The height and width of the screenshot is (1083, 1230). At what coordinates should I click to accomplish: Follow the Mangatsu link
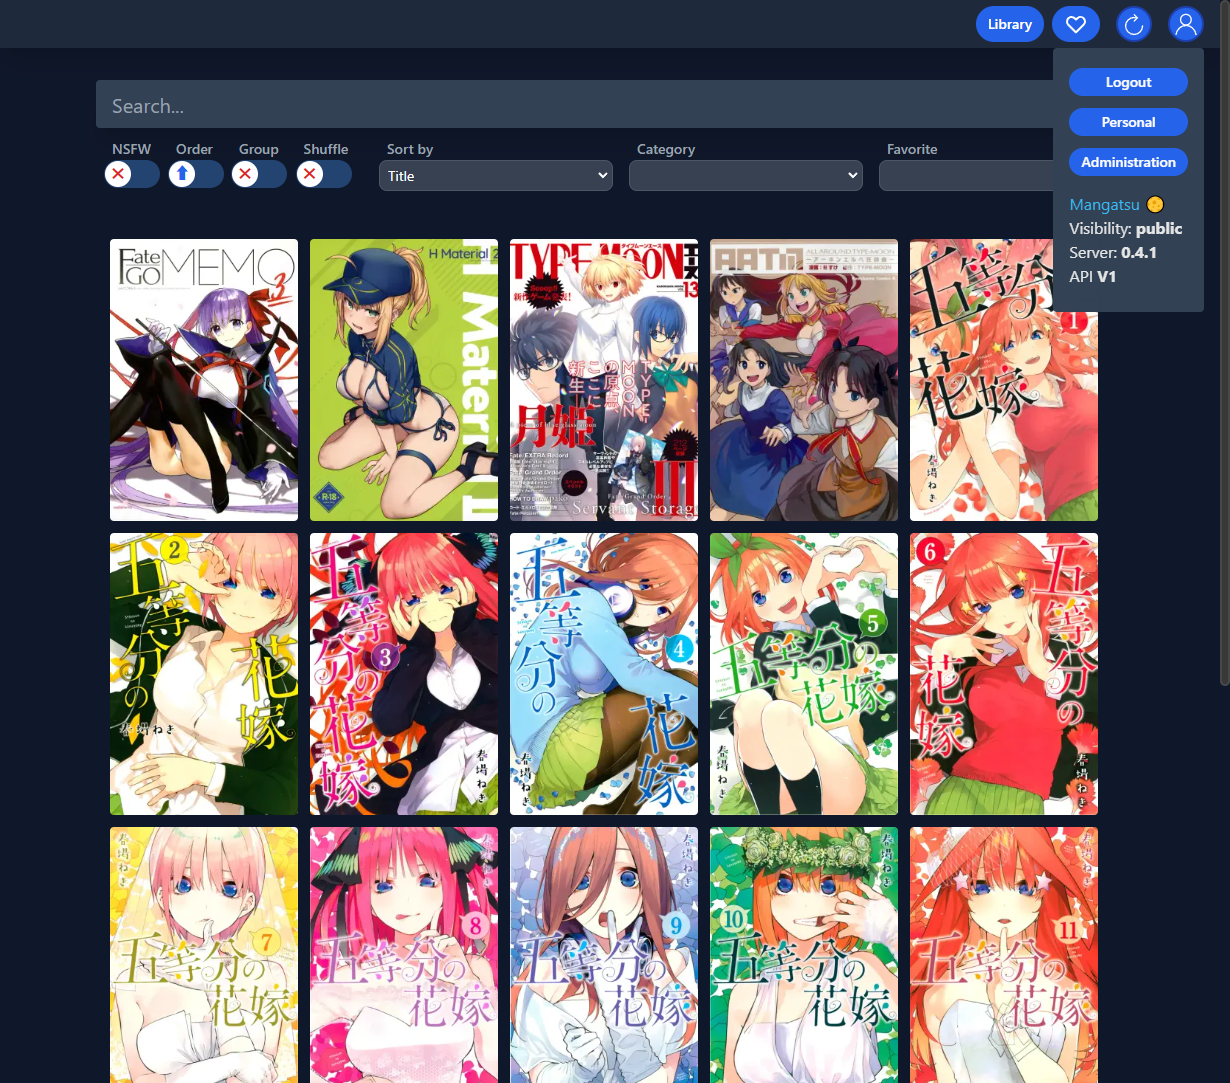coord(1104,204)
